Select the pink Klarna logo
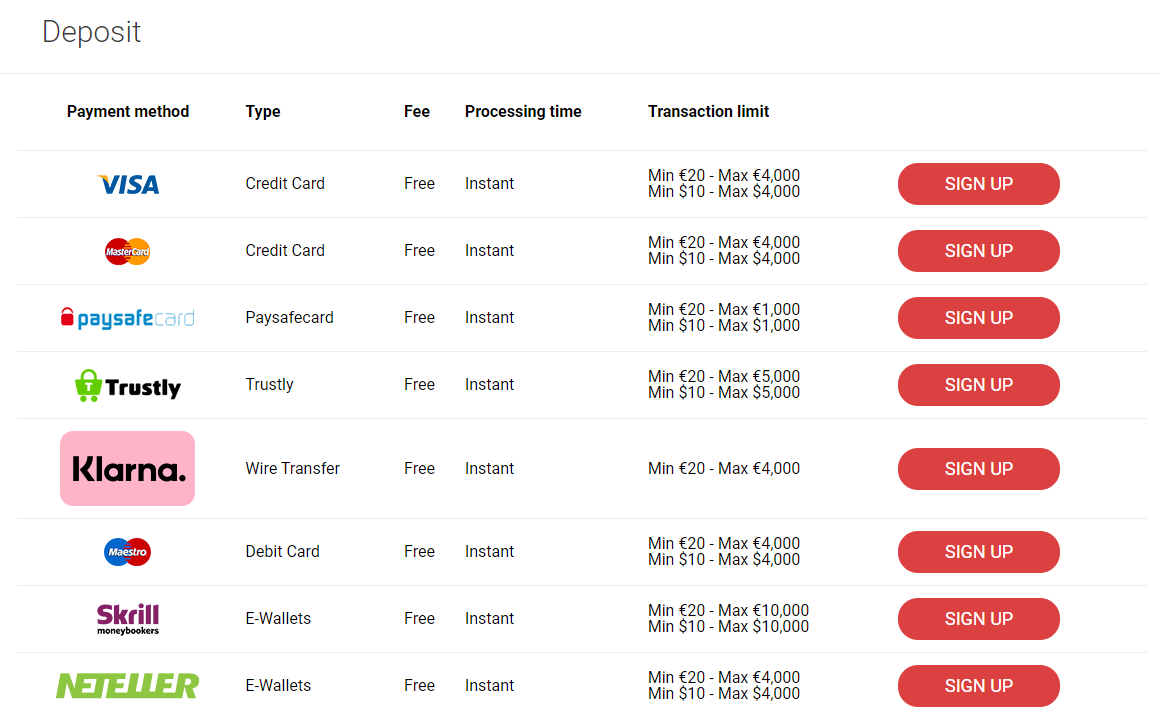The image size is (1160, 714). 127,468
